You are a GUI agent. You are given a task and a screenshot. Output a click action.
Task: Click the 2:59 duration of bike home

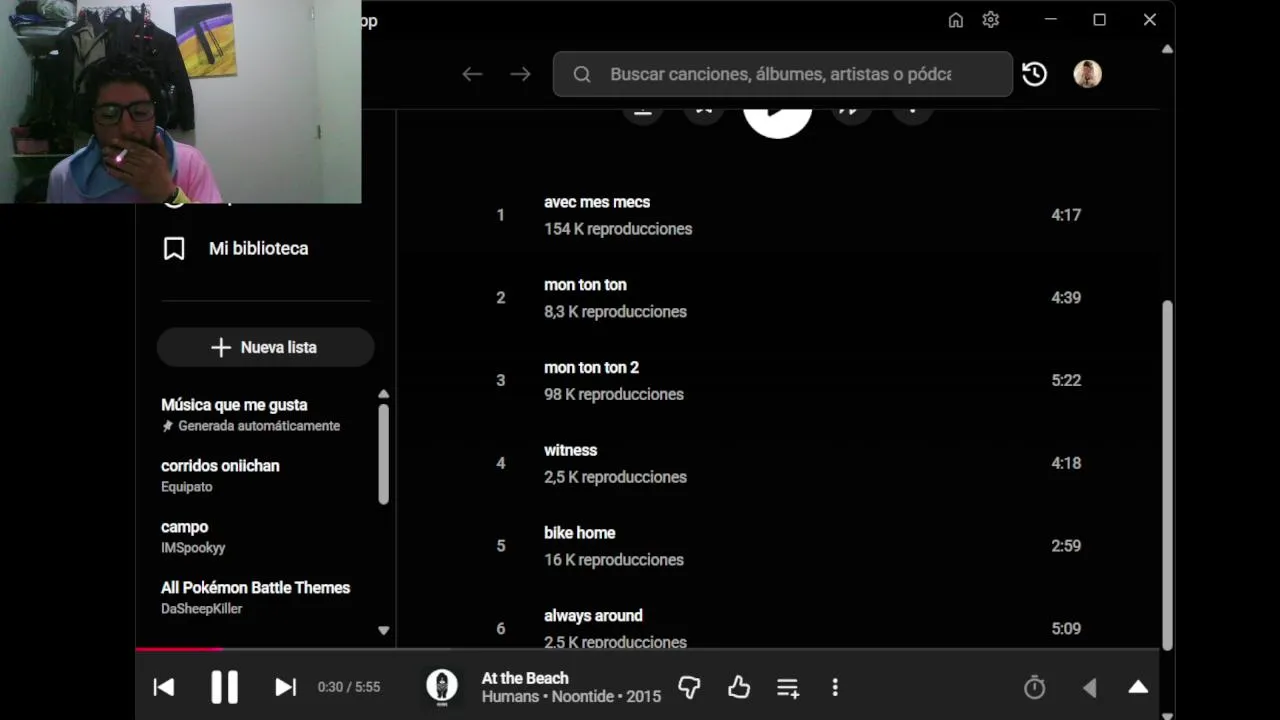(1066, 546)
